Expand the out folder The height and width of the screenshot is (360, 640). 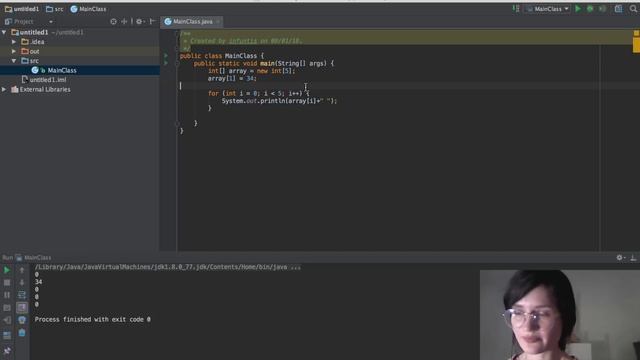[x=14, y=51]
